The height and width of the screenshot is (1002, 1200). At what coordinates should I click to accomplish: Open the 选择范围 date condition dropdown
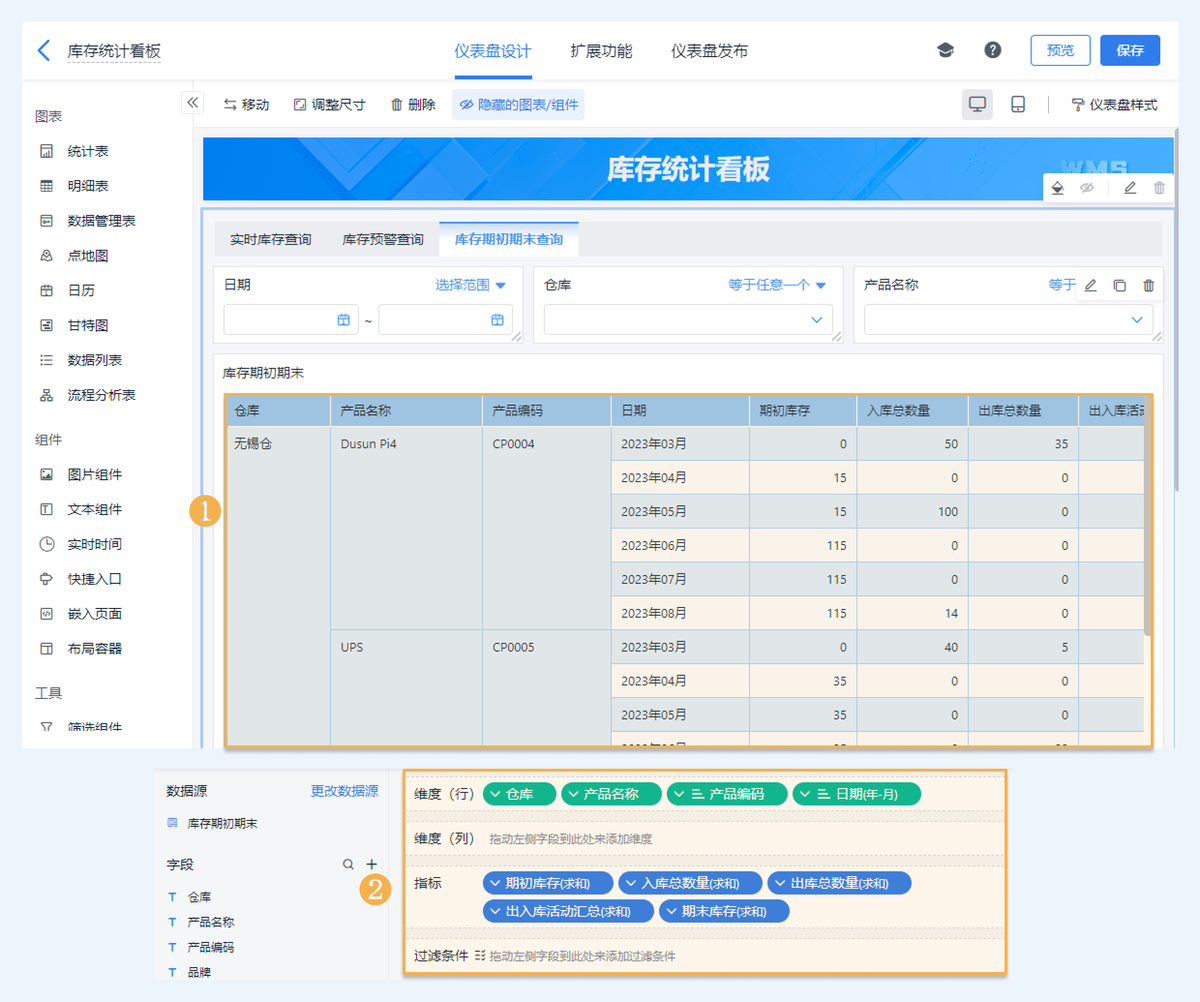(470, 285)
